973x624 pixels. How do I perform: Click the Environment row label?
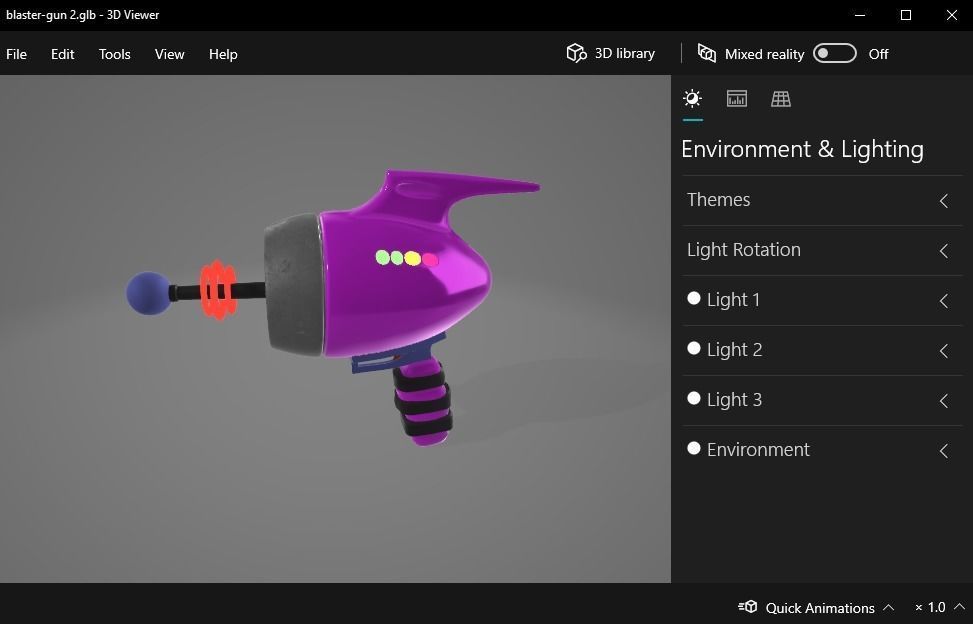(758, 449)
